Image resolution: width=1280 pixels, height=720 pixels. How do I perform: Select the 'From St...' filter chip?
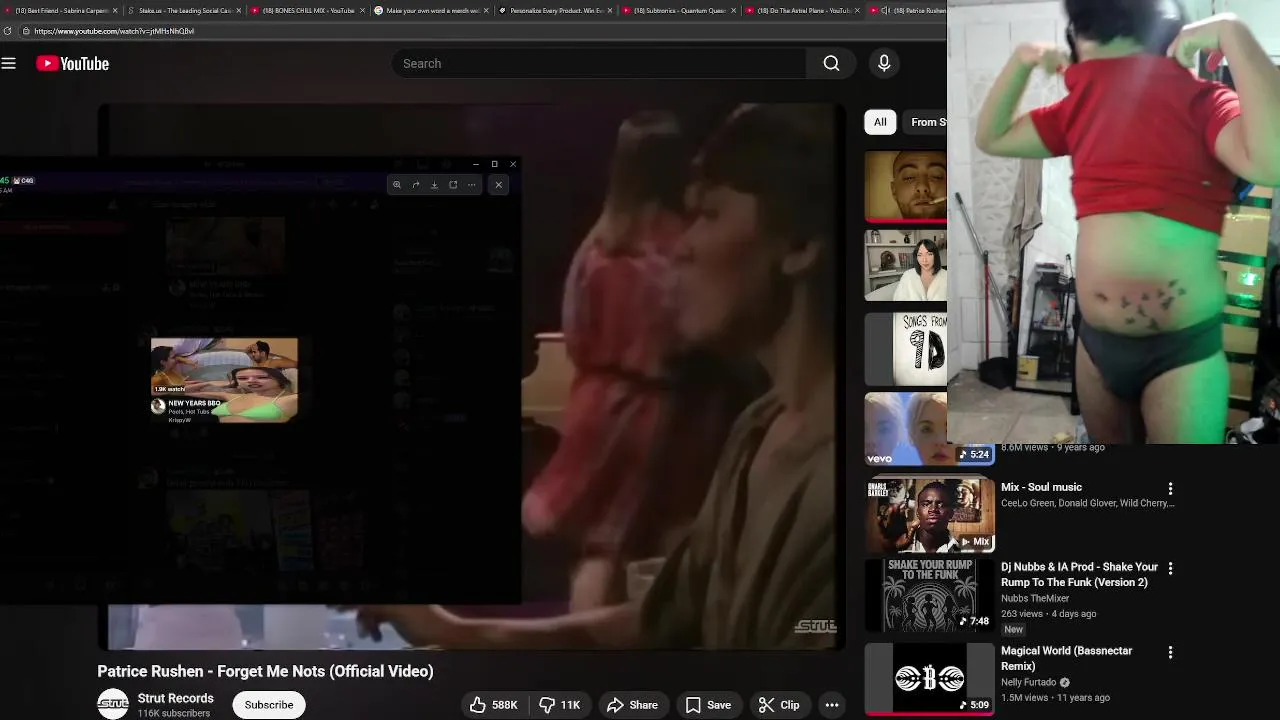(925, 122)
